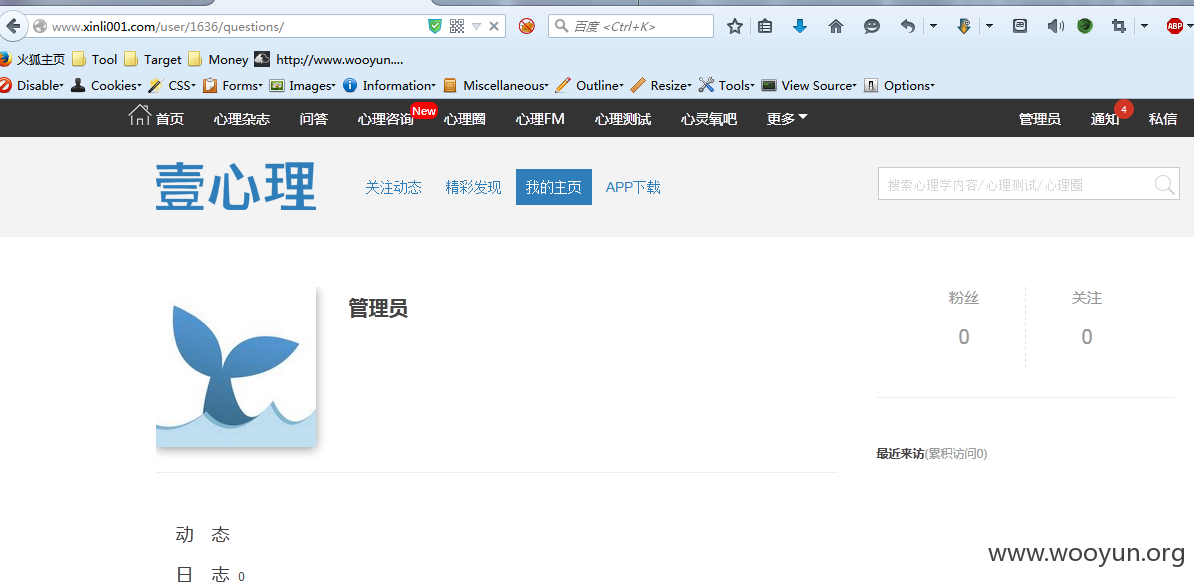Open the APP下载 tab
This screenshot has height=582, width=1194.
point(633,187)
